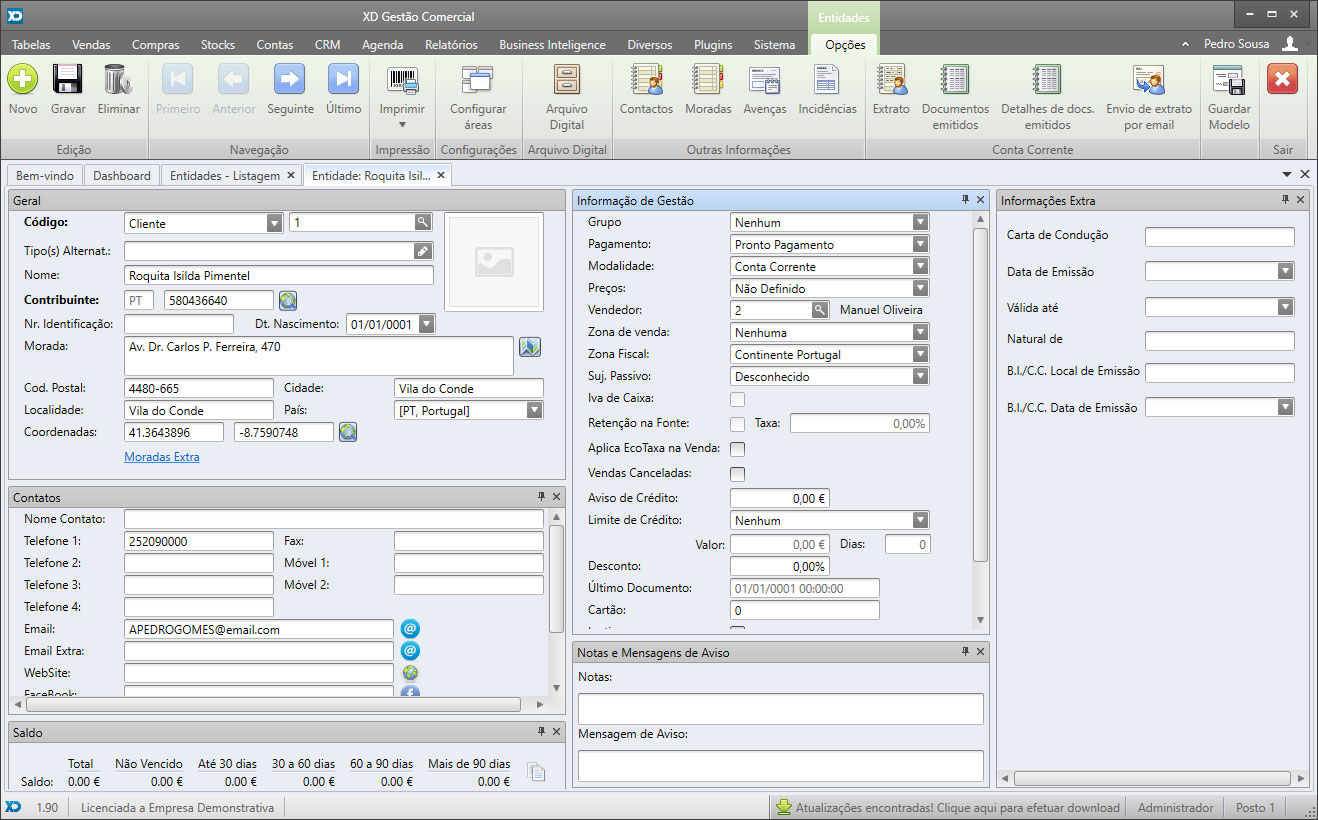Check the Vendas Canceladas checkbox

[738, 473]
